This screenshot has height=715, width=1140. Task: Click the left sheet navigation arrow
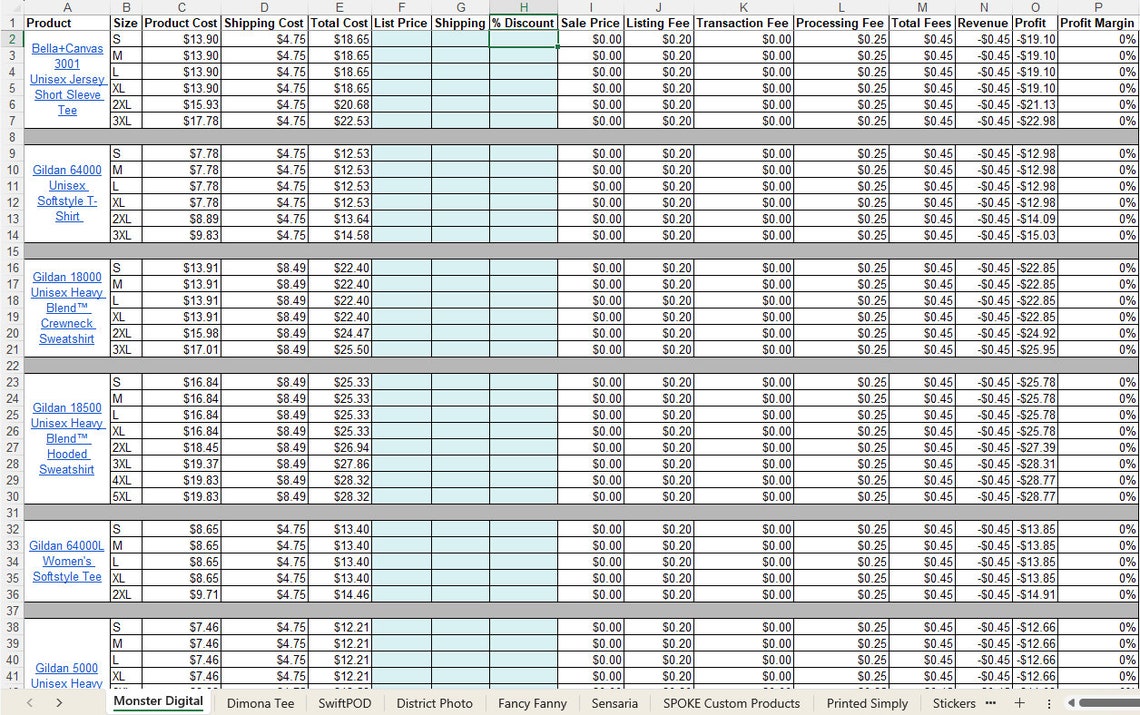point(29,703)
